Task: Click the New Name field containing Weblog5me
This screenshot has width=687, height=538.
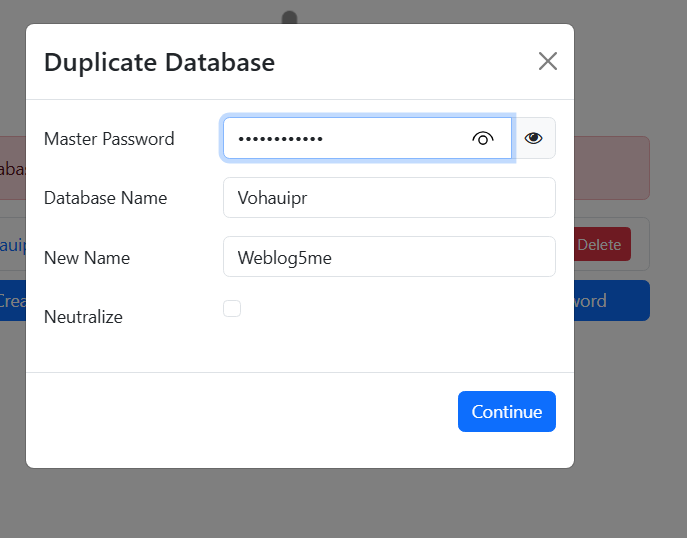Action: point(388,257)
